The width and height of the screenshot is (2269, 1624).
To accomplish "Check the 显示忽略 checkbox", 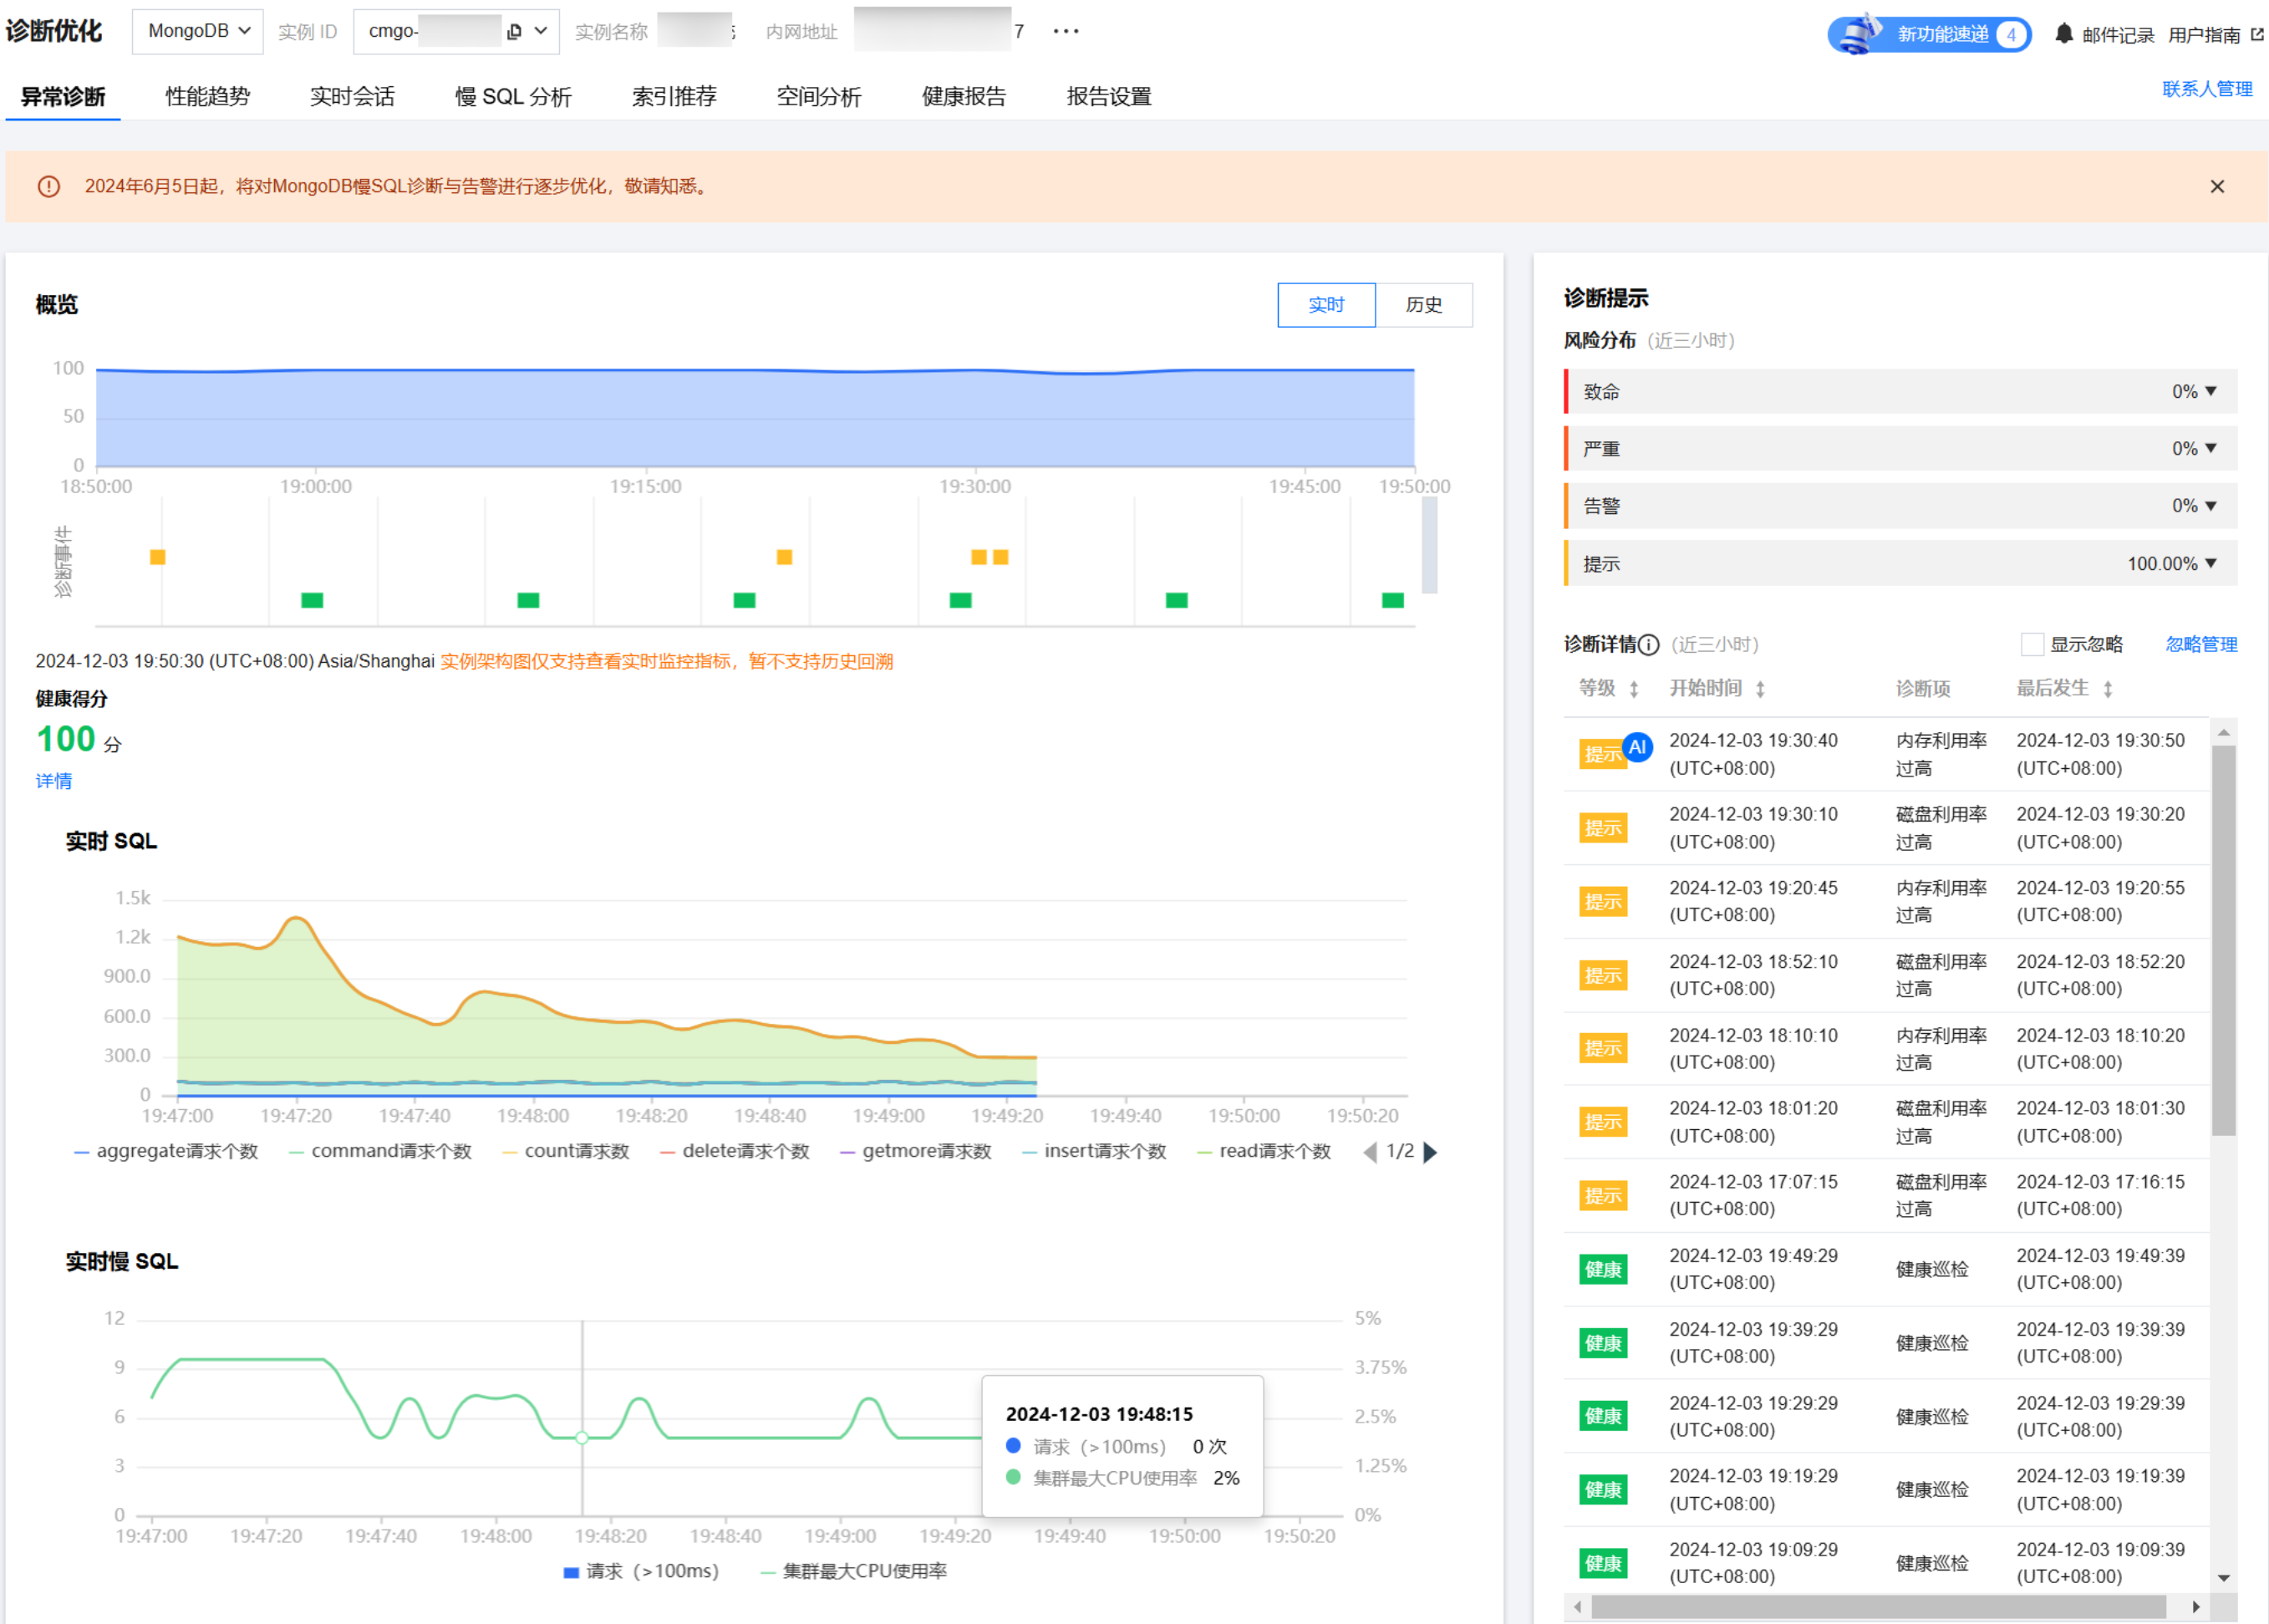I will pyautogui.click(x=2032, y=645).
